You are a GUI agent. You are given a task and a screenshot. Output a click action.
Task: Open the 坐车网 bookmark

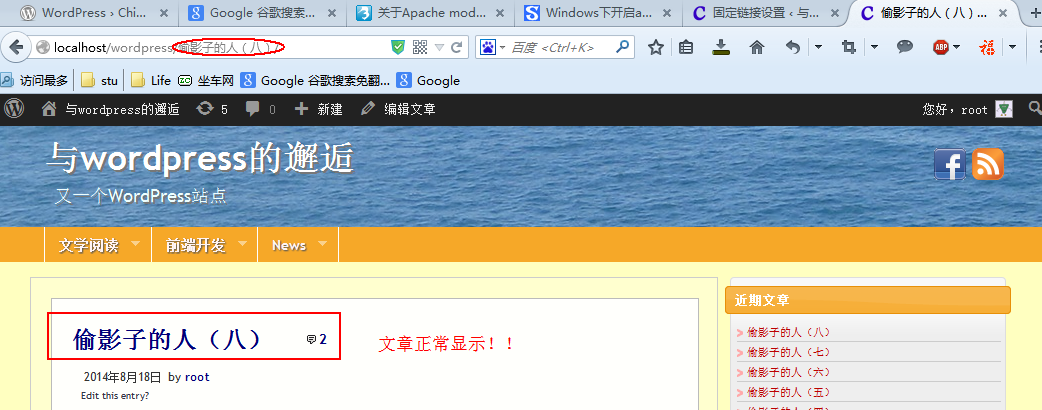206,80
